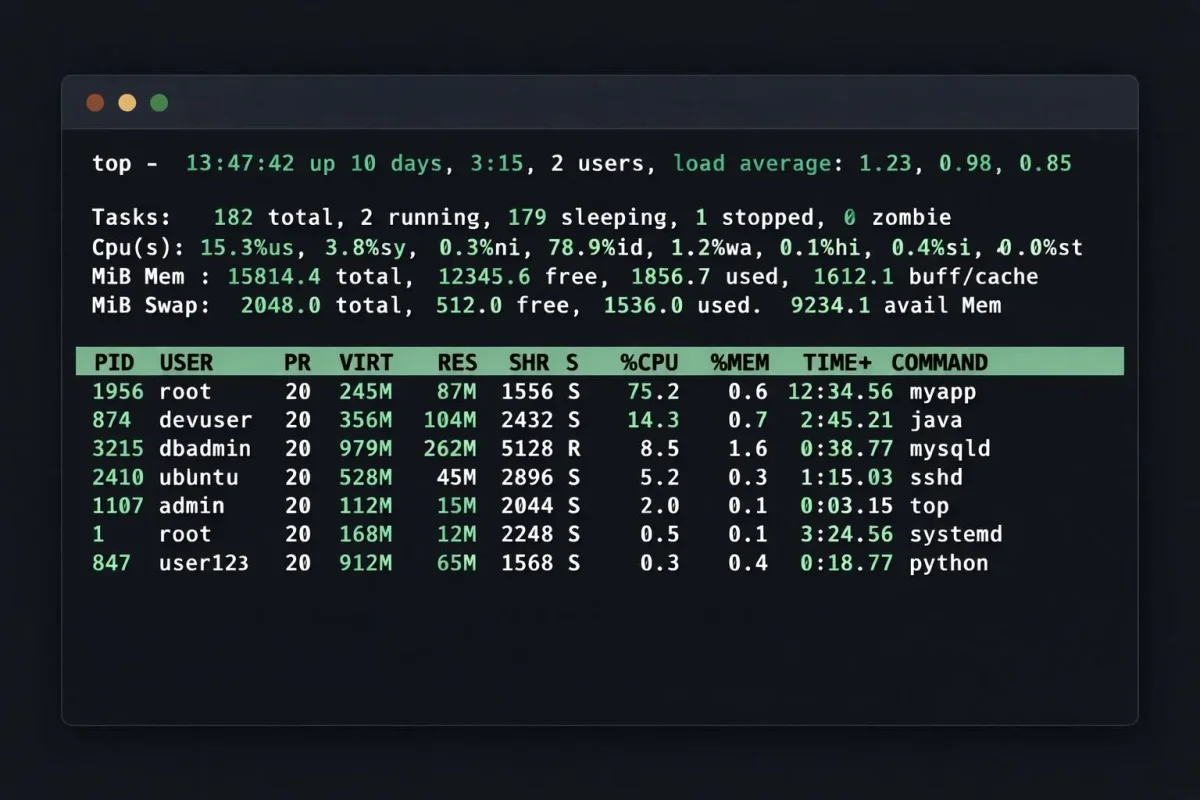This screenshot has width=1200, height=800.
Task: Click the load average label
Action: coord(752,163)
